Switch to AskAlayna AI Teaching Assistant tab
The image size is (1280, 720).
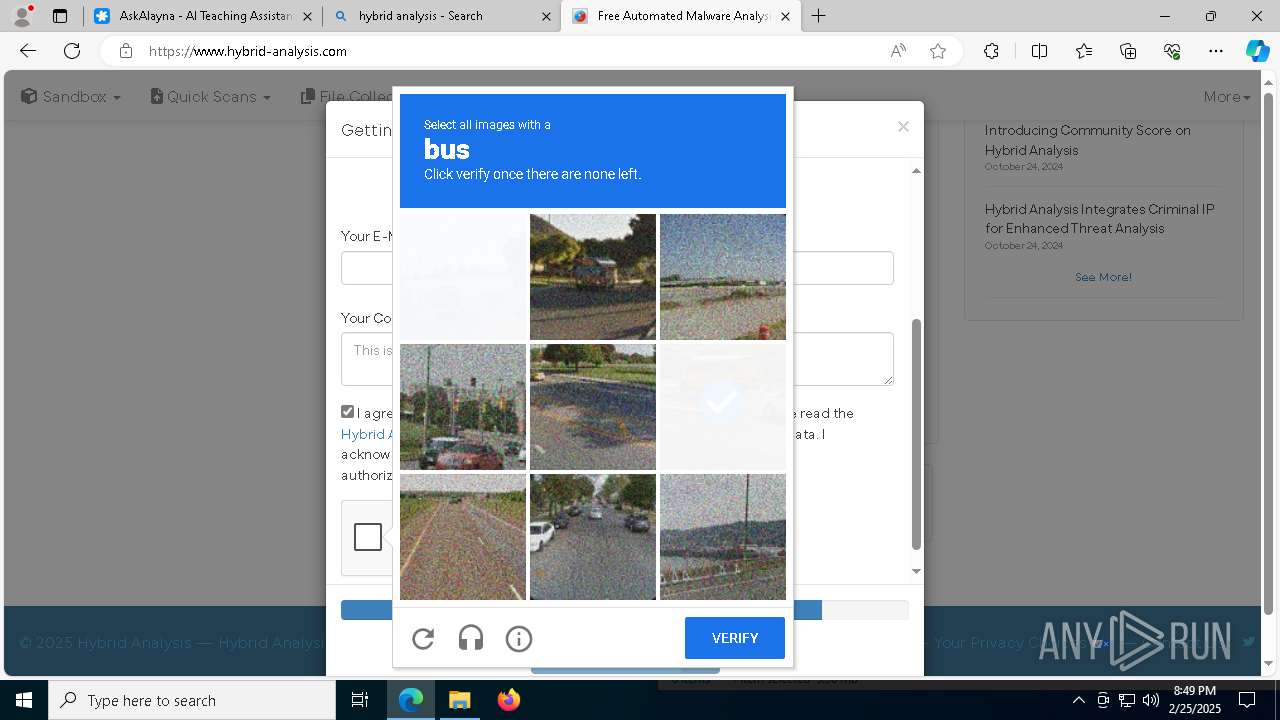tap(203, 16)
